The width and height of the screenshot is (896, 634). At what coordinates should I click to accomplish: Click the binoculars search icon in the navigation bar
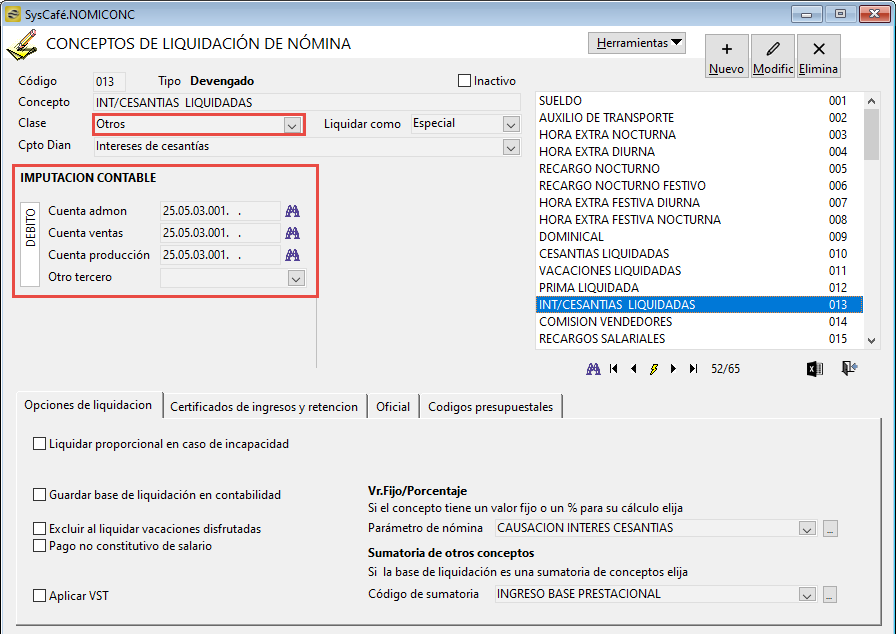pos(593,369)
